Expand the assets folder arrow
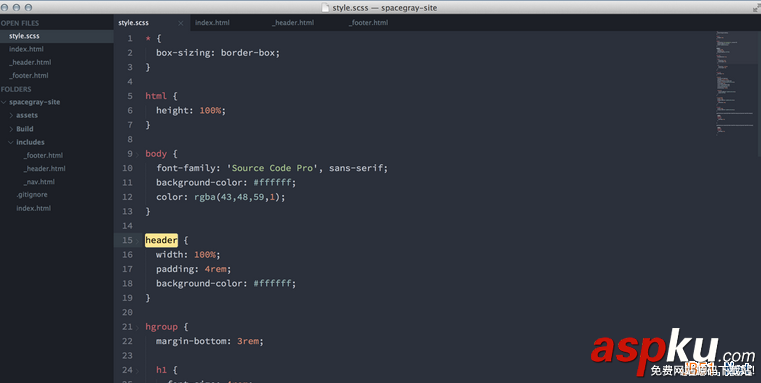The image size is (761, 383). [11, 116]
